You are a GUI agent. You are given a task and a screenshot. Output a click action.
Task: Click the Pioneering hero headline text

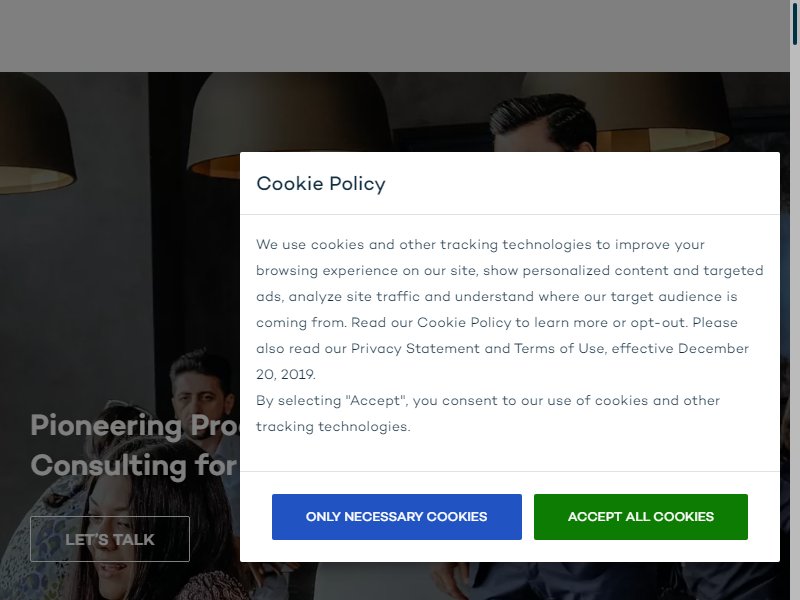[135, 426]
